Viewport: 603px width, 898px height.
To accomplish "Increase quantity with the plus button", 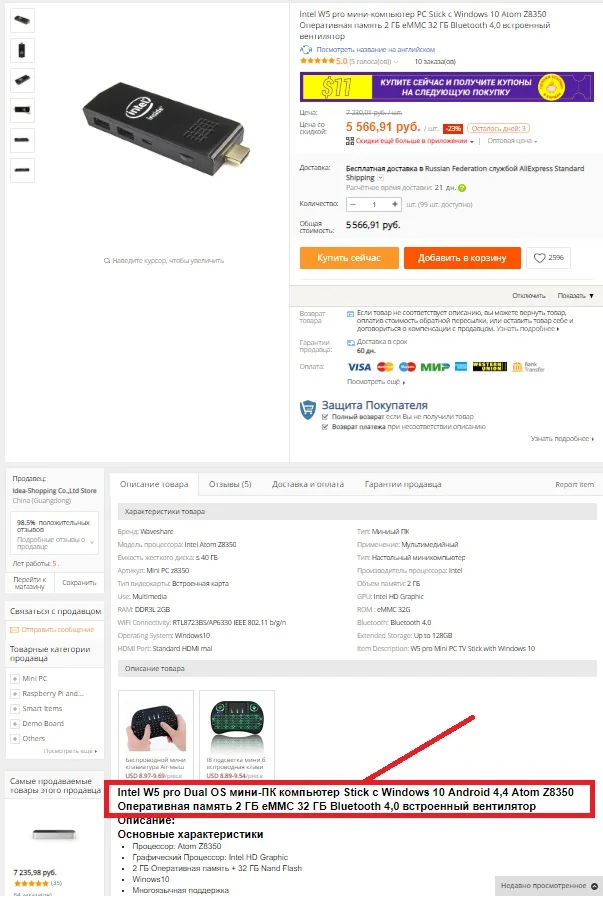I will (x=395, y=204).
